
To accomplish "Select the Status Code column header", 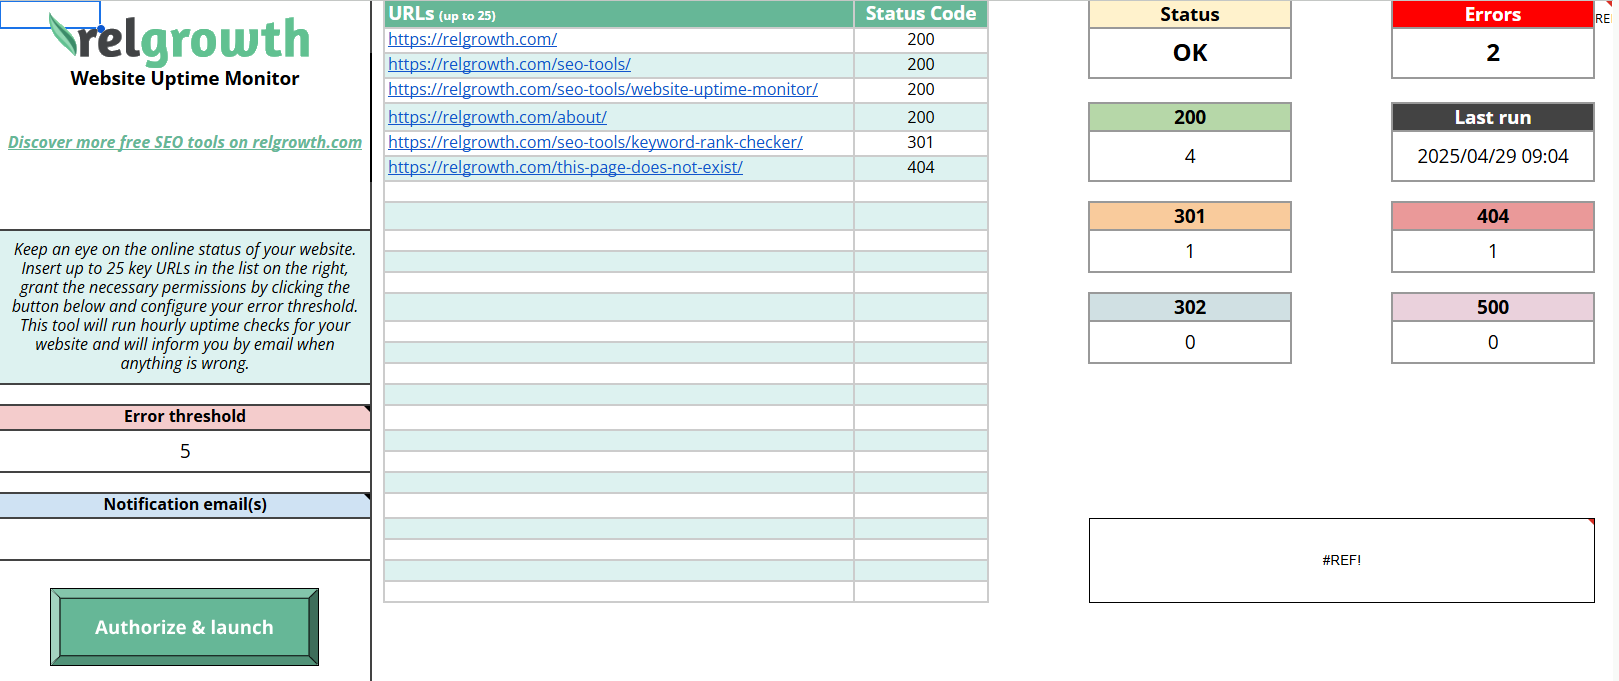I will click(x=921, y=14).
